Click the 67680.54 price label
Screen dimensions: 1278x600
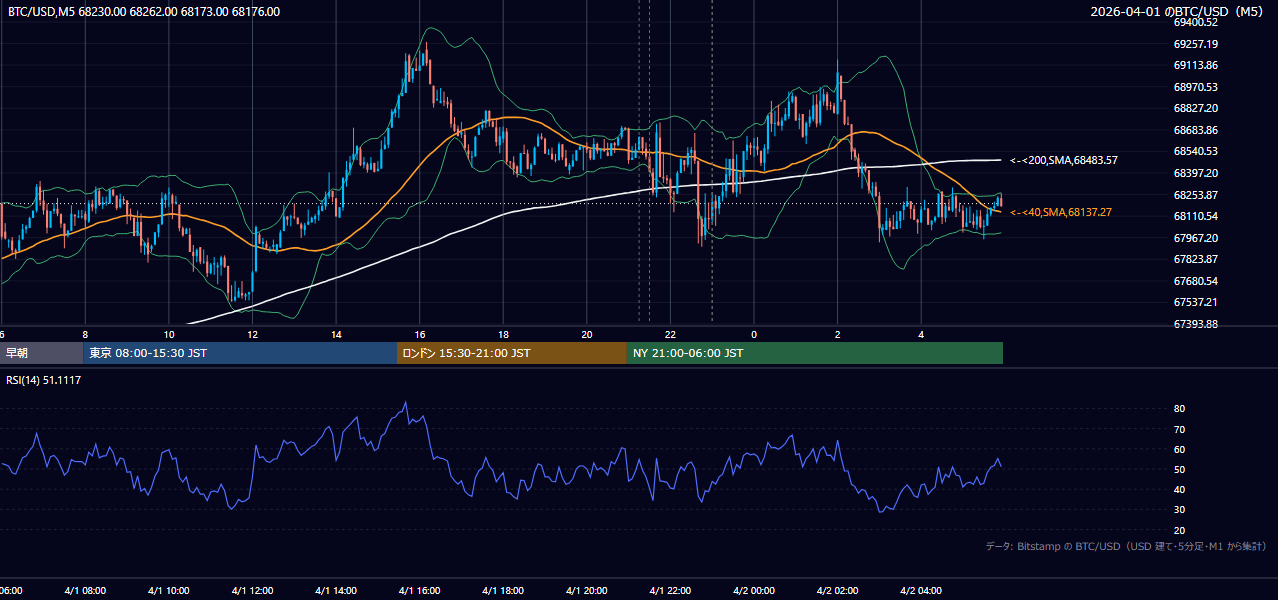tap(1196, 281)
